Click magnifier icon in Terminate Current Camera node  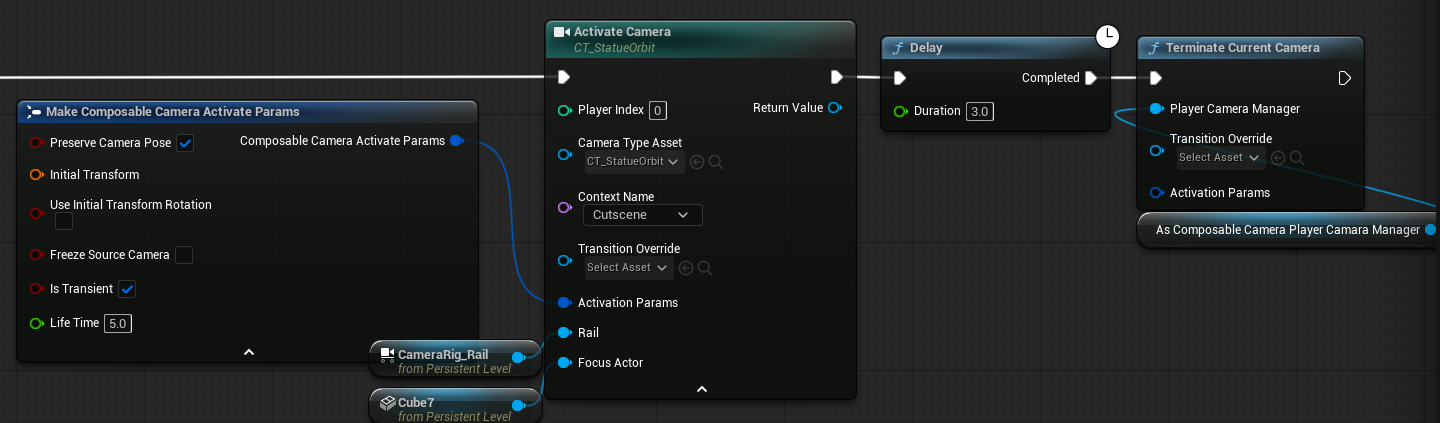pos(1296,158)
